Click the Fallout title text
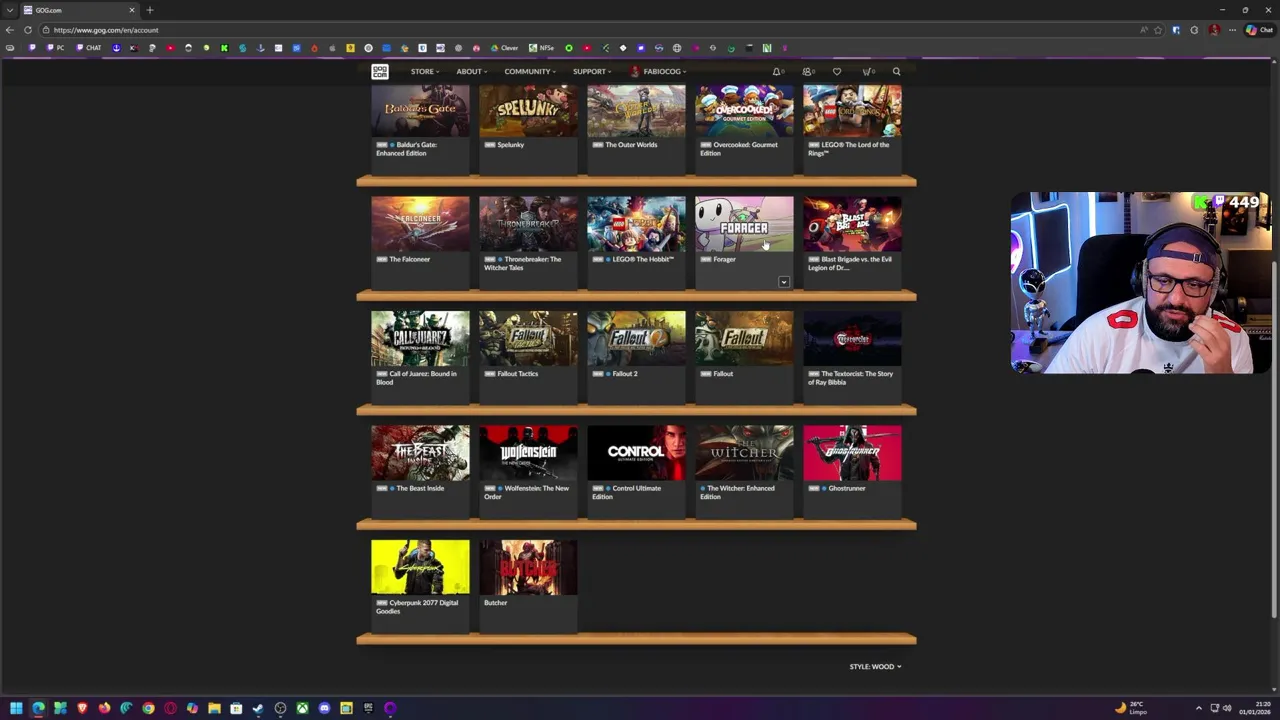Image resolution: width=1280 pixels, height=720 pixels. [723, 374]
